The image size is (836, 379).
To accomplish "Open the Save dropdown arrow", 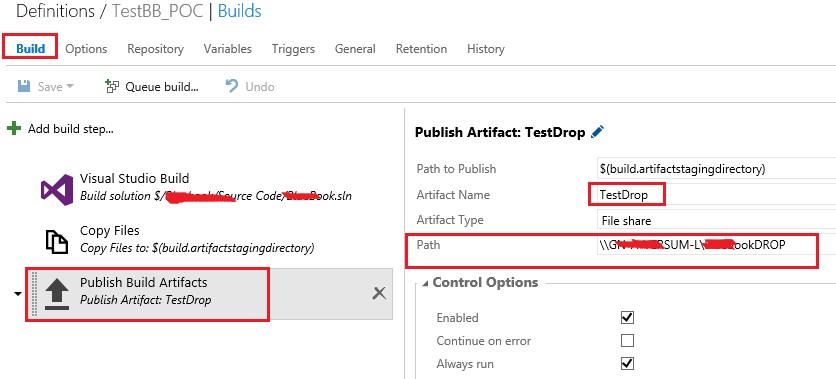I will coord(69,86).
